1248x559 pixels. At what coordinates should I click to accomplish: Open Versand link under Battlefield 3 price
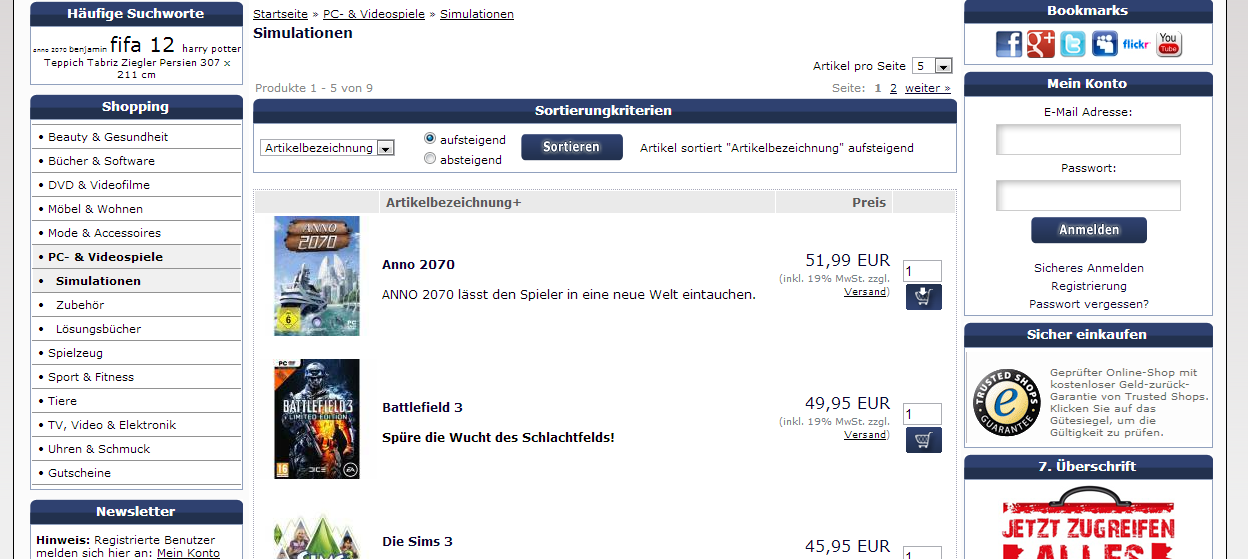point(865,435)
